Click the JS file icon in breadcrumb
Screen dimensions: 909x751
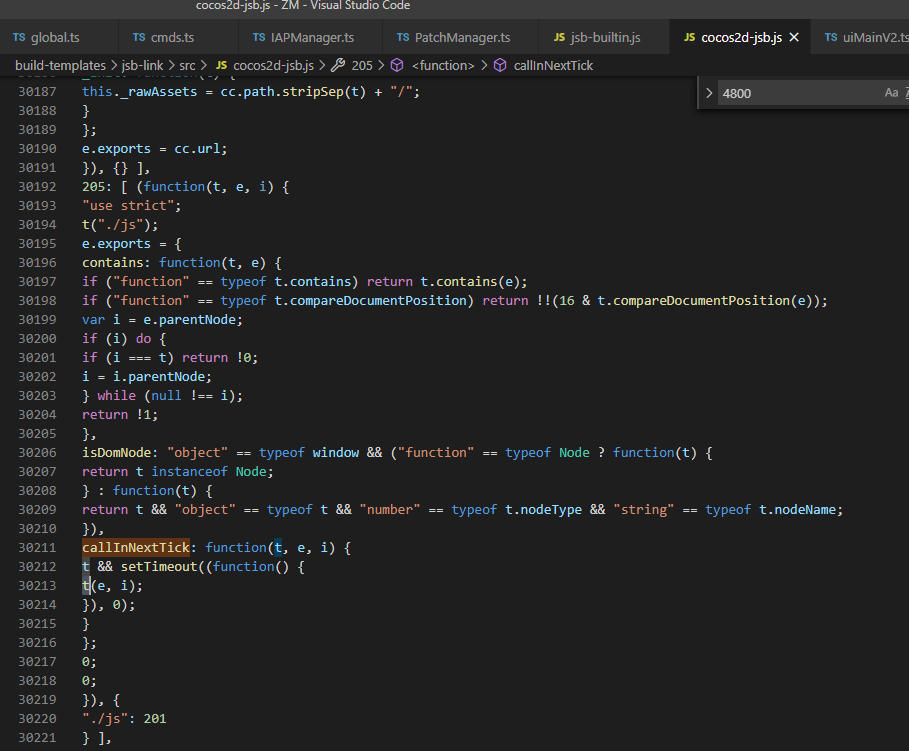click(222, 65)
